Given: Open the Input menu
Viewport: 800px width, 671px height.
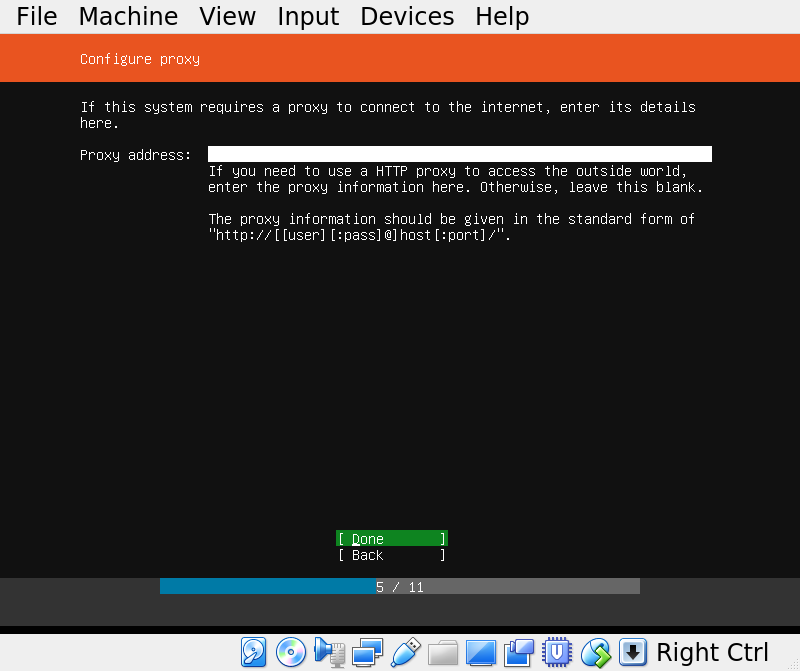Looking at the screenshot, I should pos(308,17).
